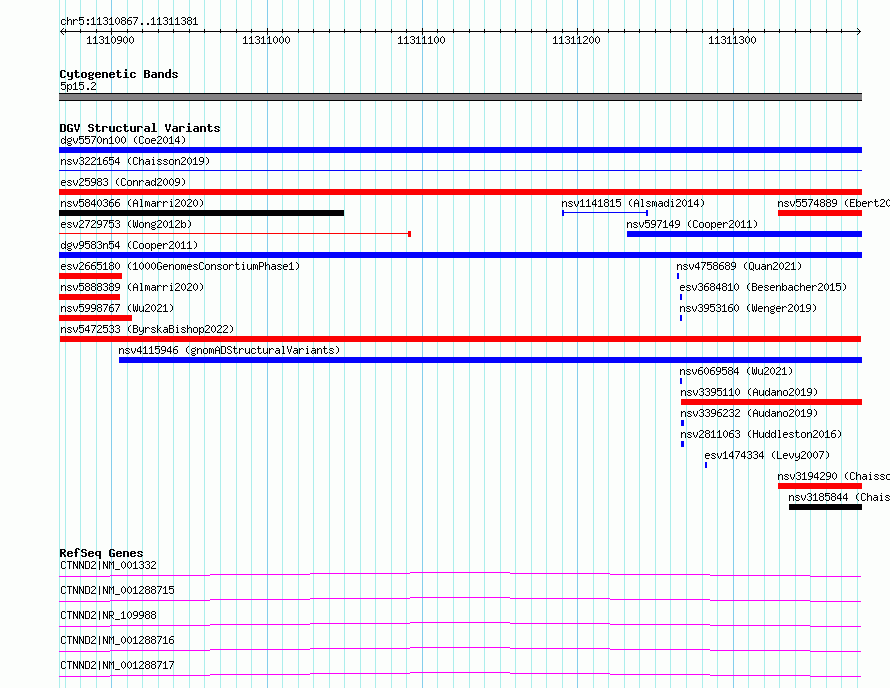Open the nsv5574889 (Ebert) variant label
Screen dimensions: 890x688
click(x=833, y=203)
